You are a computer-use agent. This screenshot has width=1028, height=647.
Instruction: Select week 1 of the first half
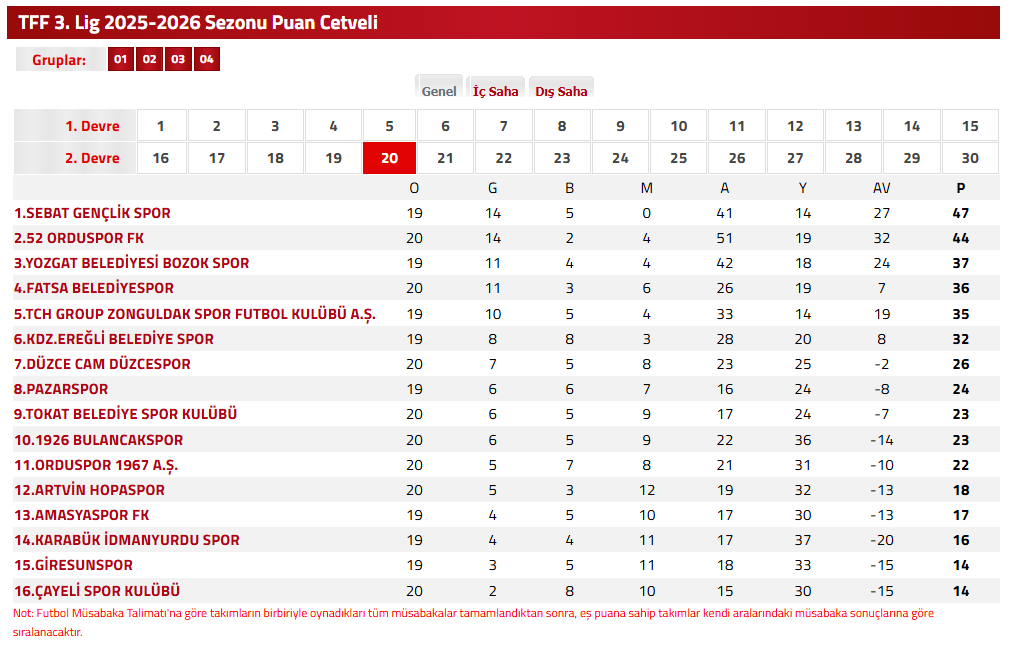[x=161, y=124]
